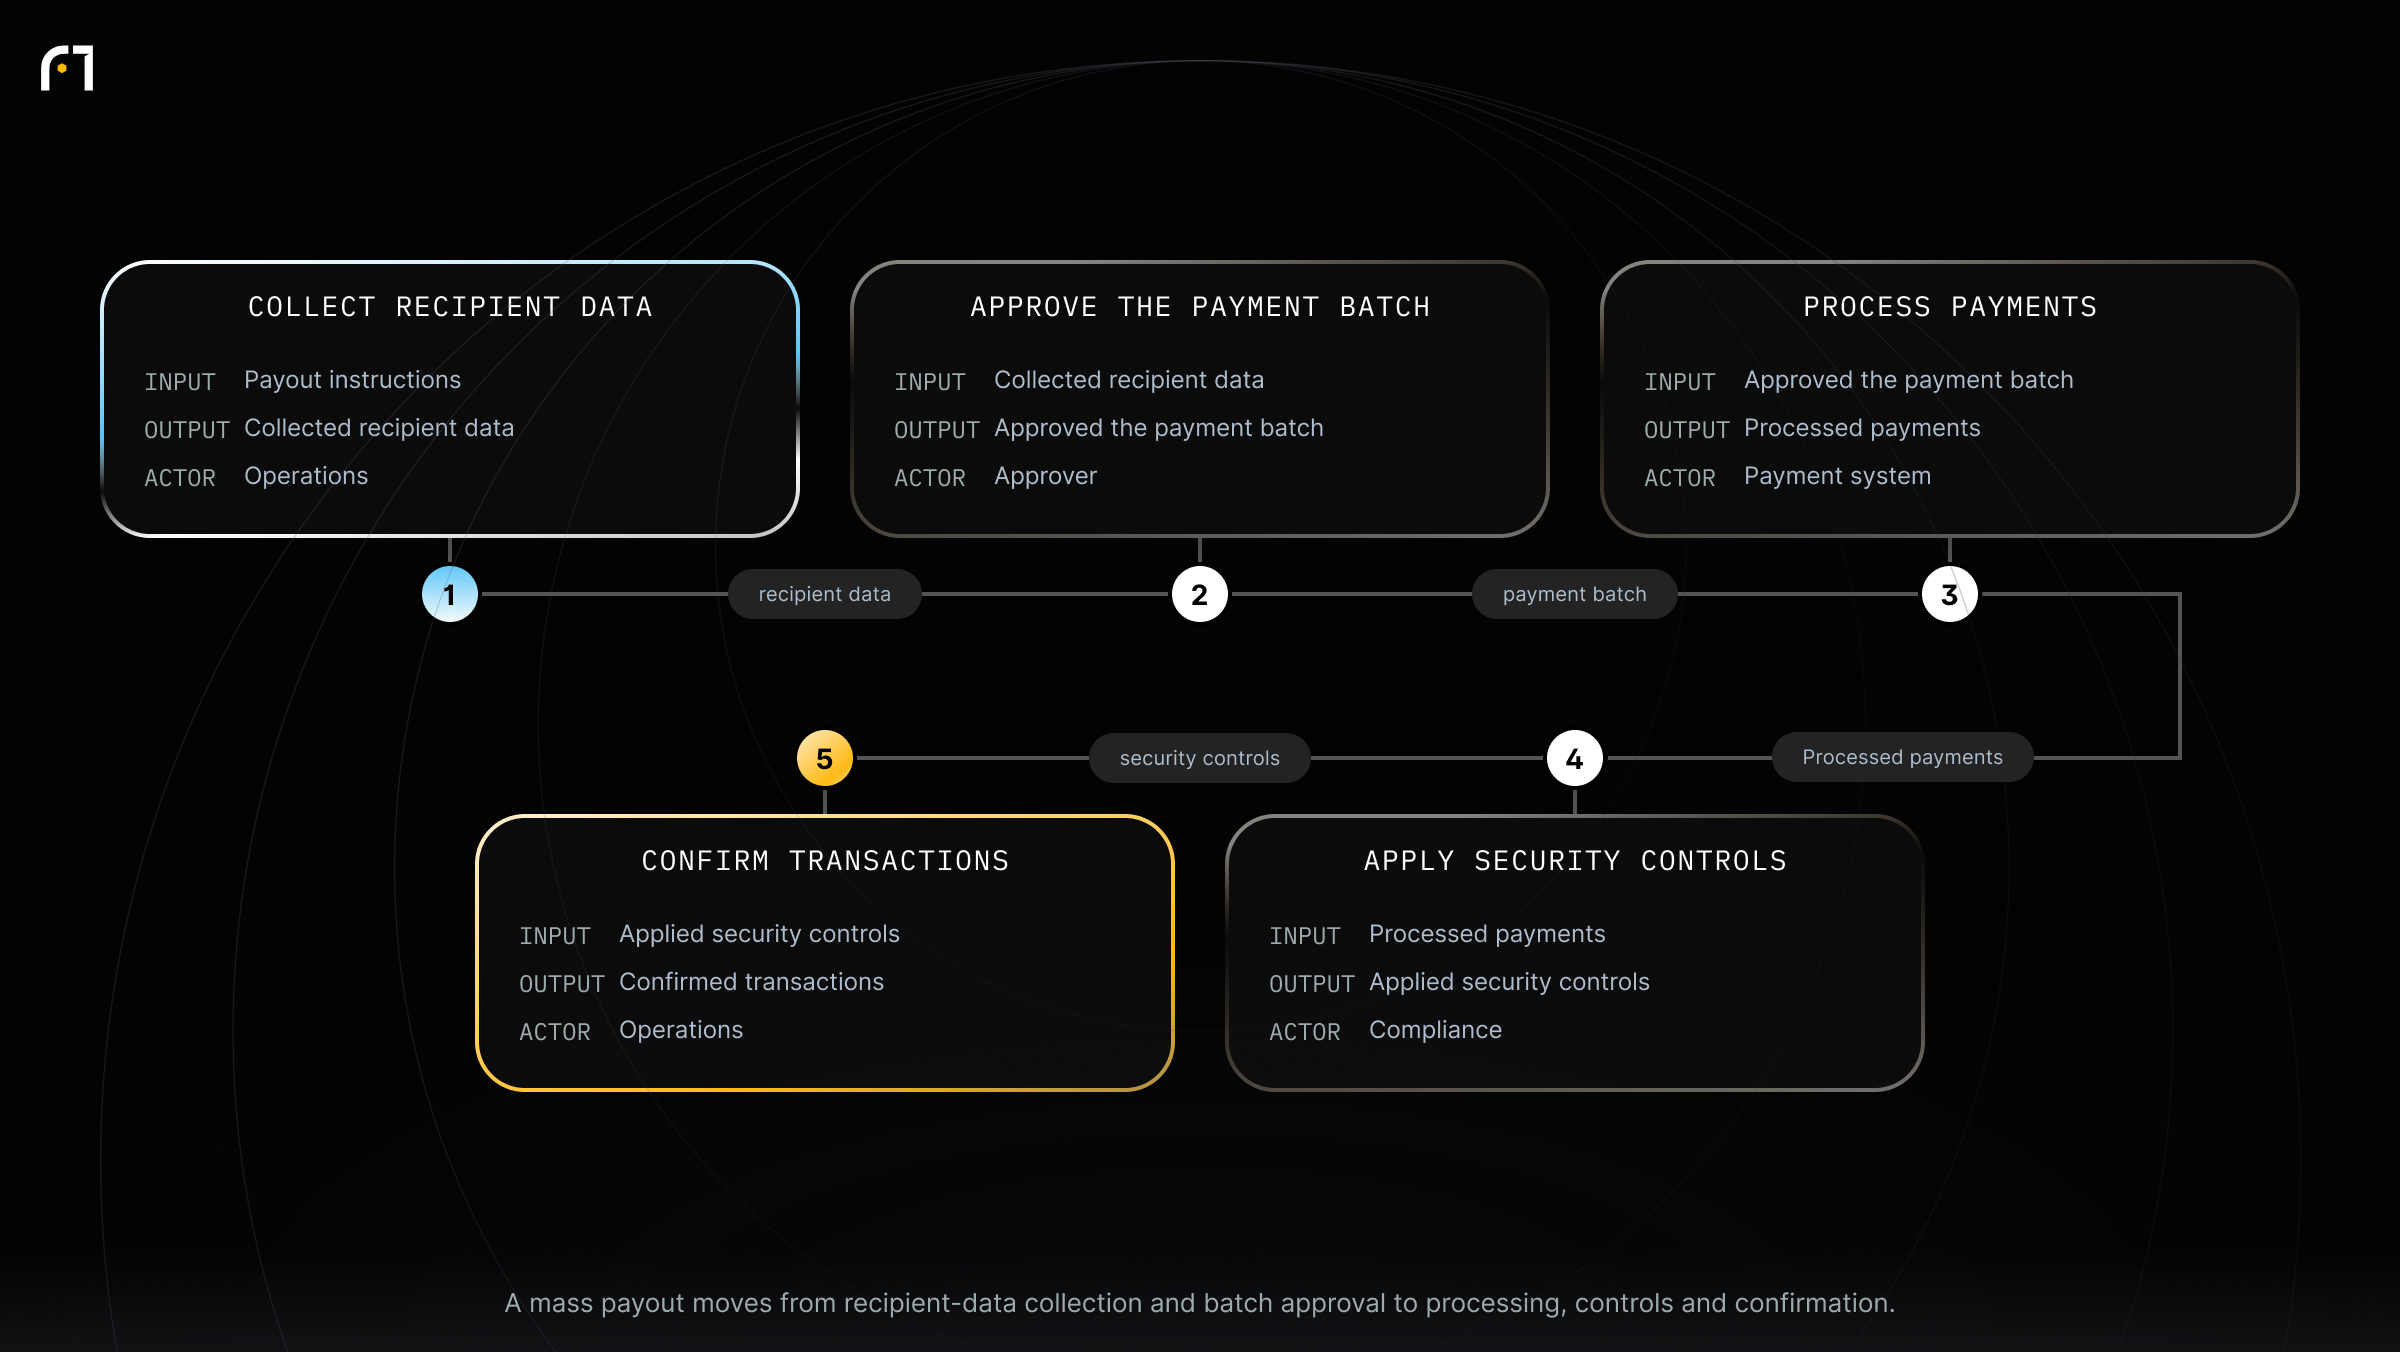The width and height of the screenshot is (2400, 1352).
Task: Click 'Processed payments' input in Security Controls card
Action: pyautogui.click(x=1487, y=934)
